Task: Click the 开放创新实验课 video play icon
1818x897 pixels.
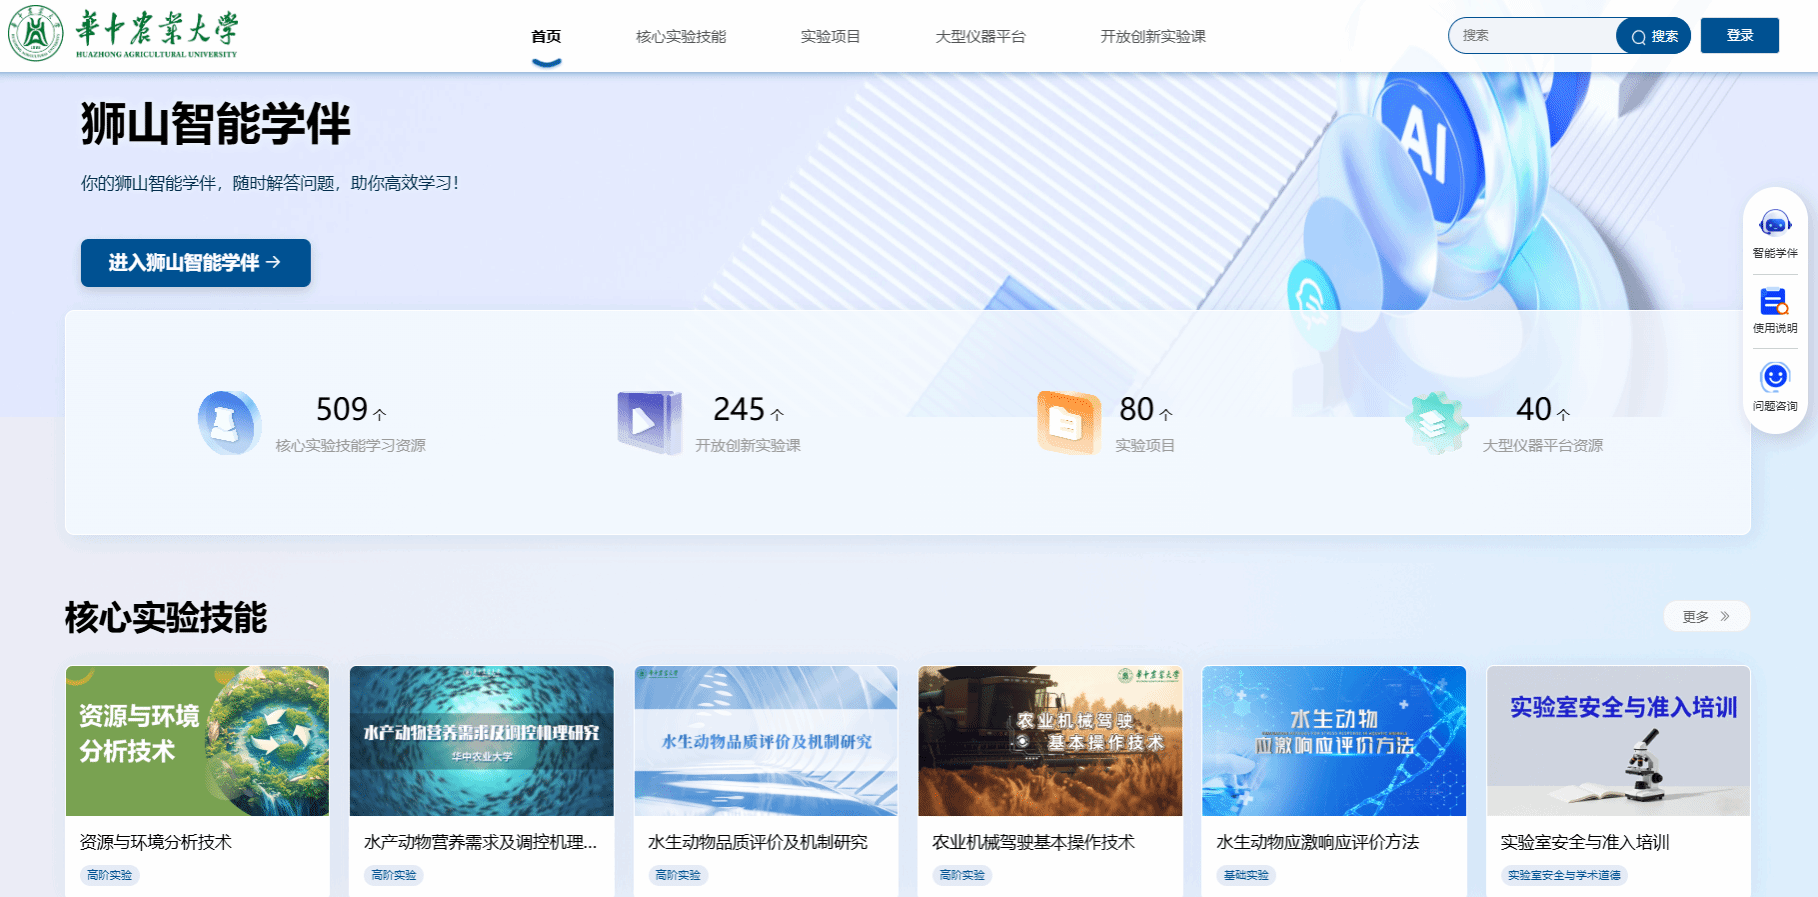Action: click(648, 423)
